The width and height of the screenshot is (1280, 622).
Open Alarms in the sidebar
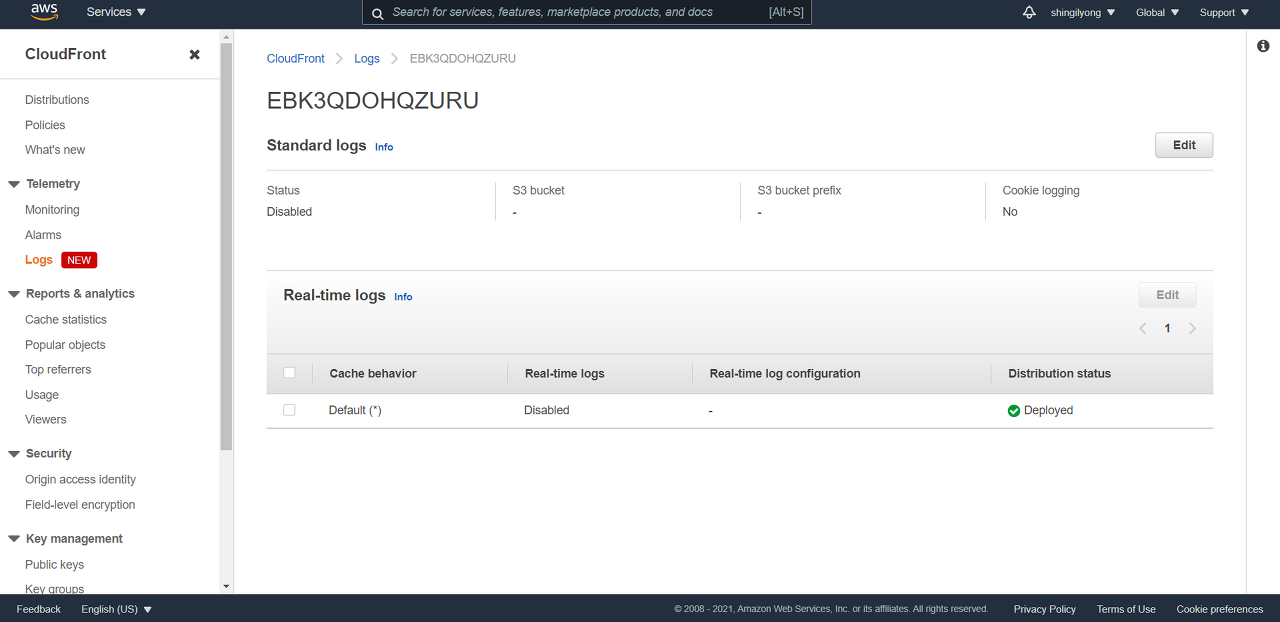43,235
